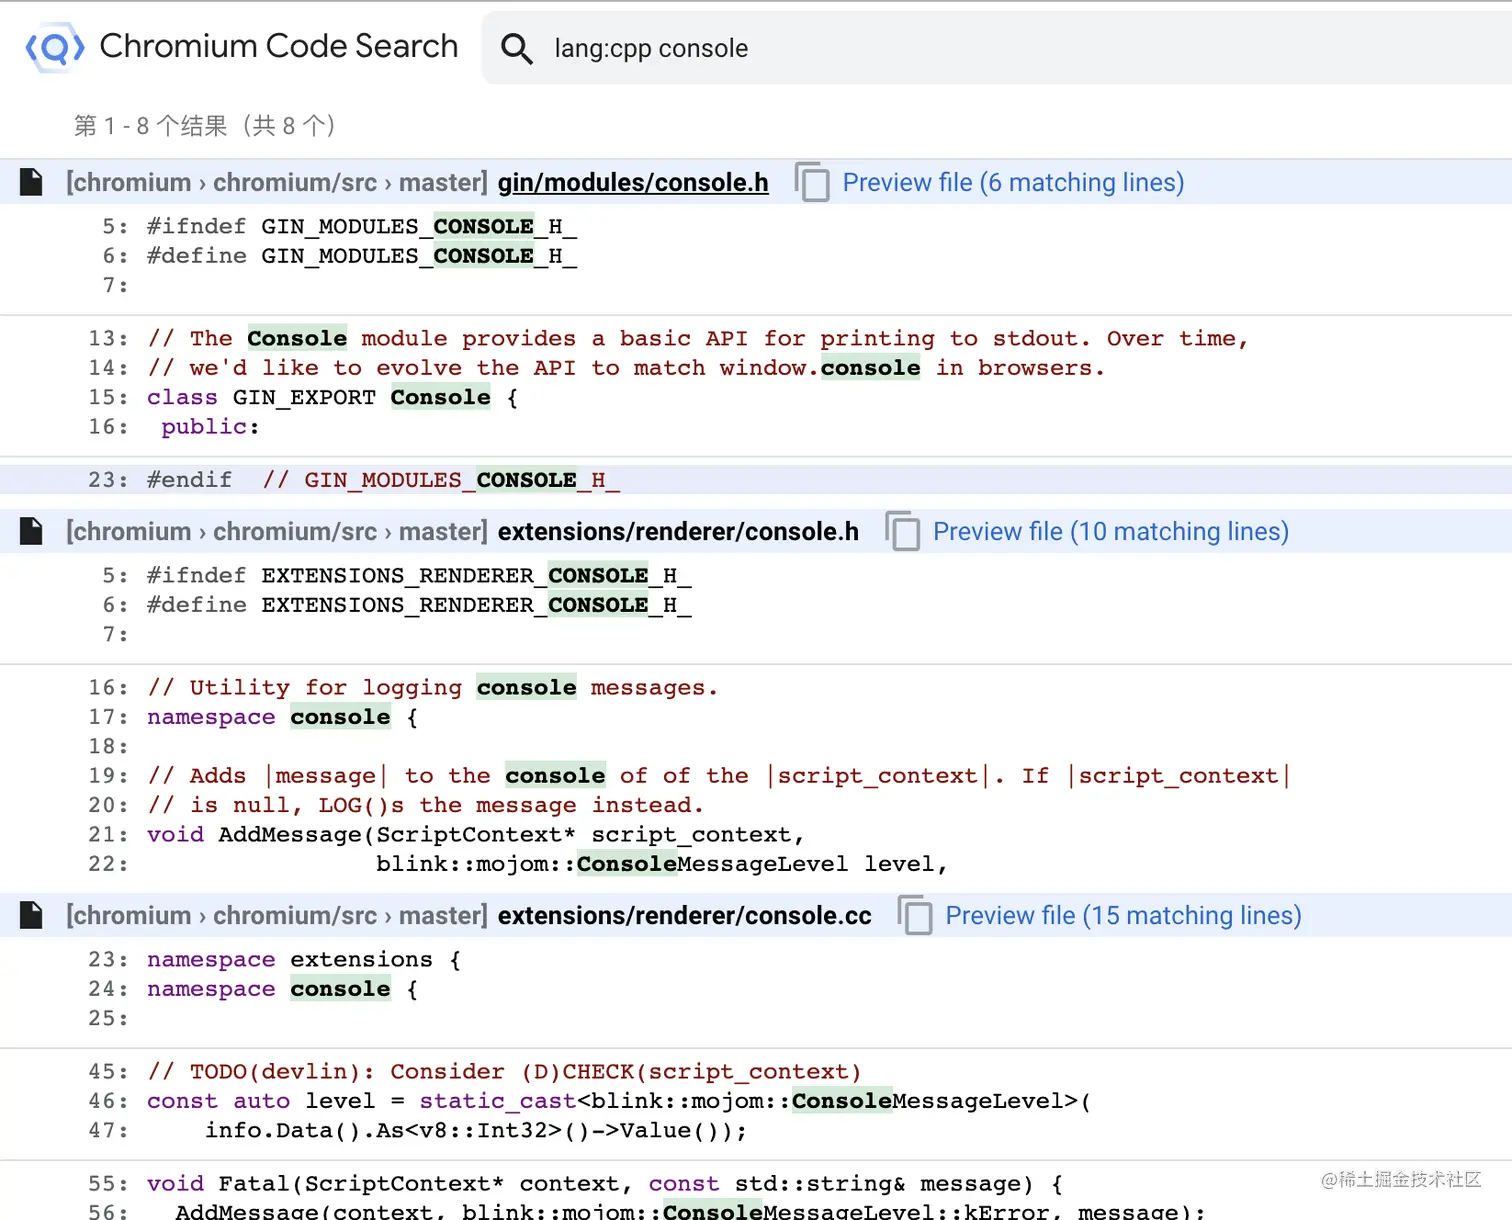The image size is (1512, 1220).
Task: Click line 19 comment 'Adds |message| to the console'
Action: click(719, 775)
